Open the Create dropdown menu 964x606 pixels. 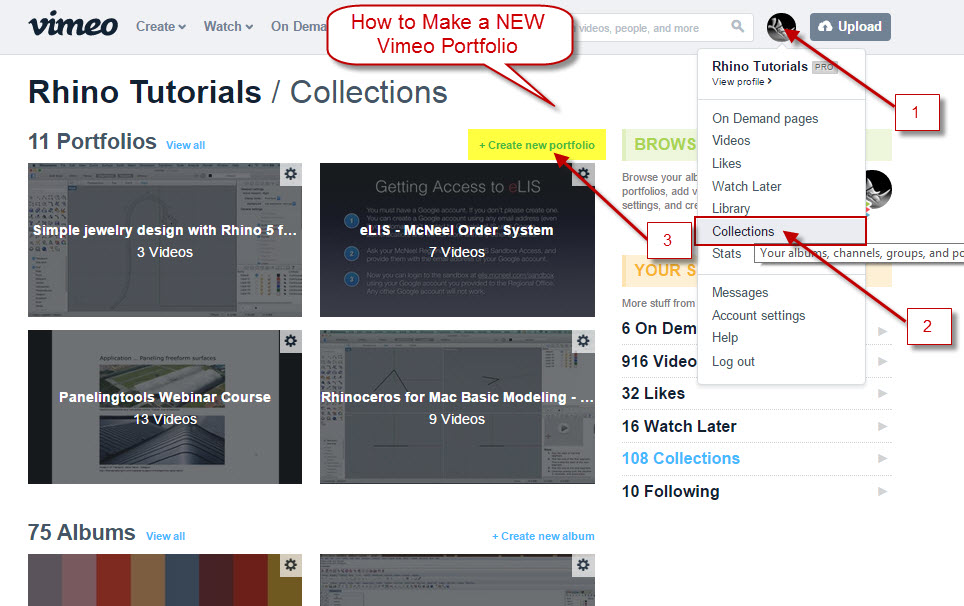coord(161,26)
